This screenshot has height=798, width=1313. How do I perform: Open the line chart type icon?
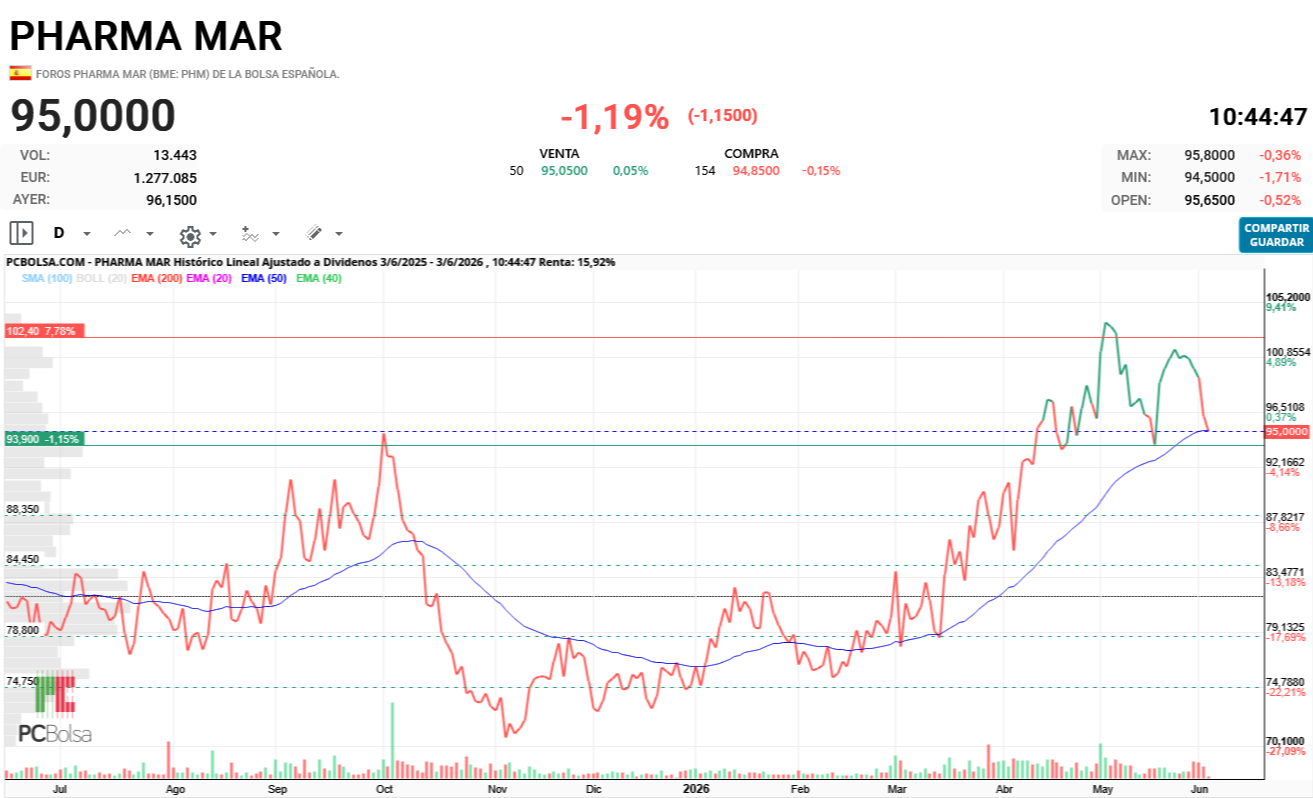122,233
